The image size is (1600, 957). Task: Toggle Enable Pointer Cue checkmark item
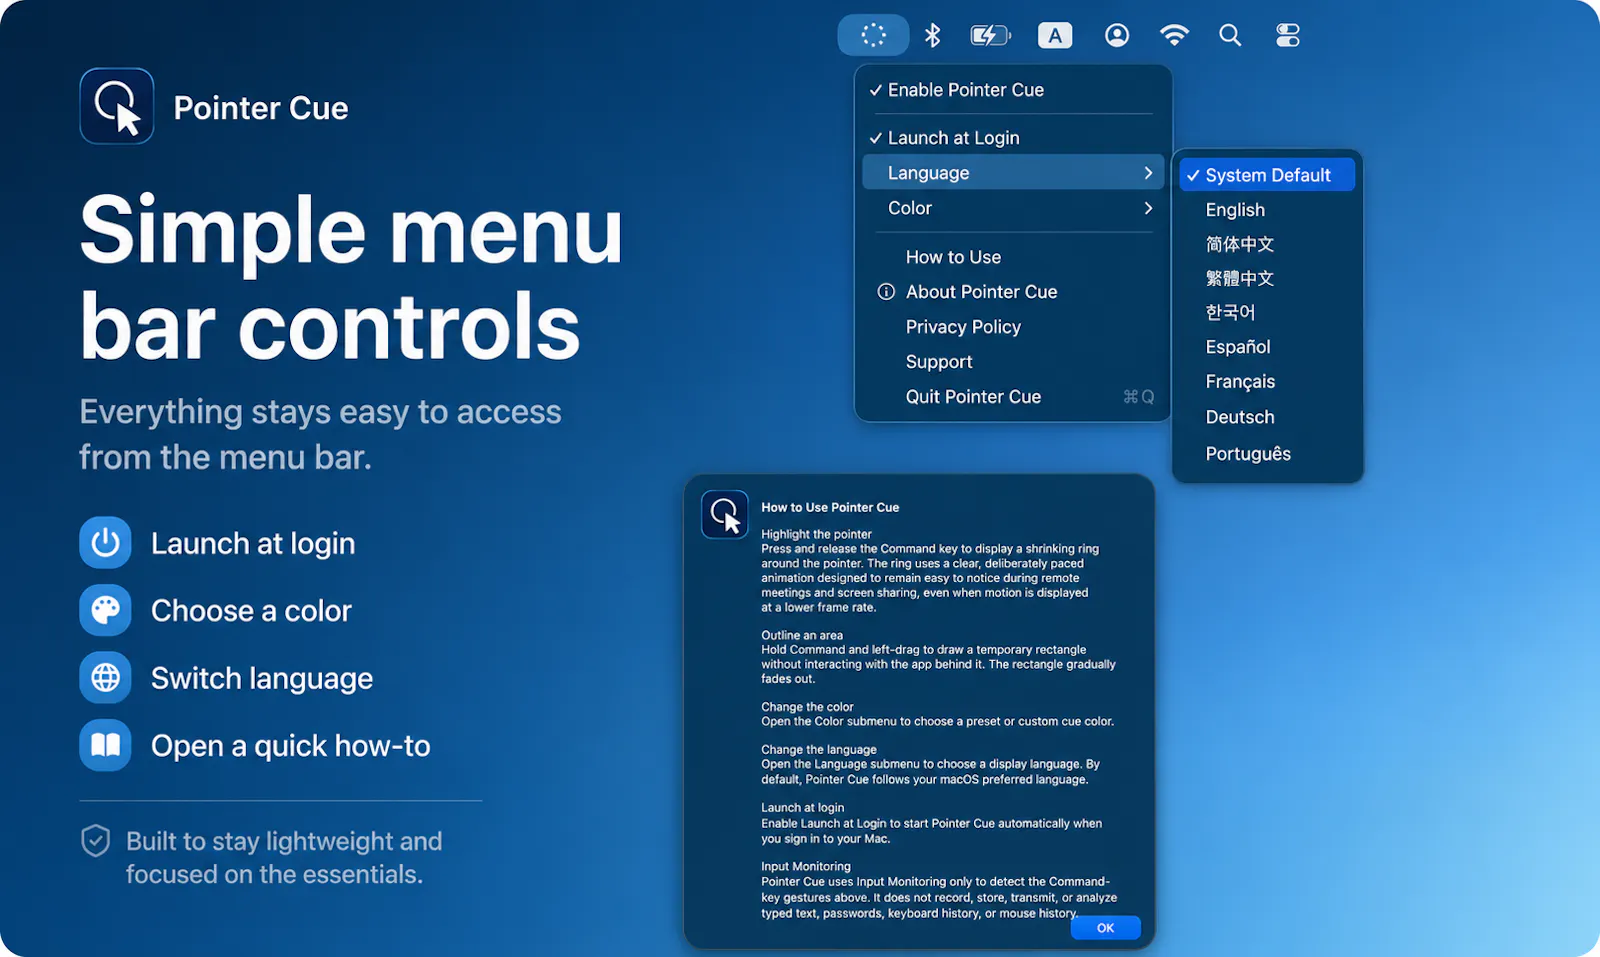click(1013, 90)
